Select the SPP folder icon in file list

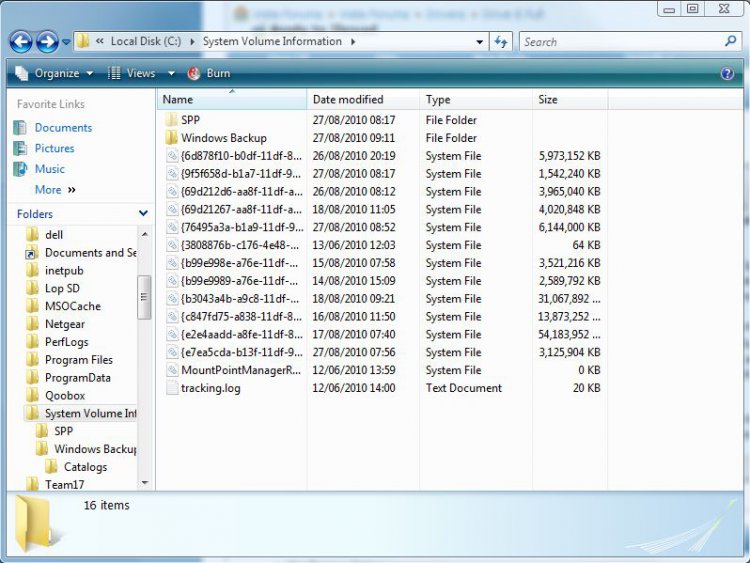(x=172, y=120)
